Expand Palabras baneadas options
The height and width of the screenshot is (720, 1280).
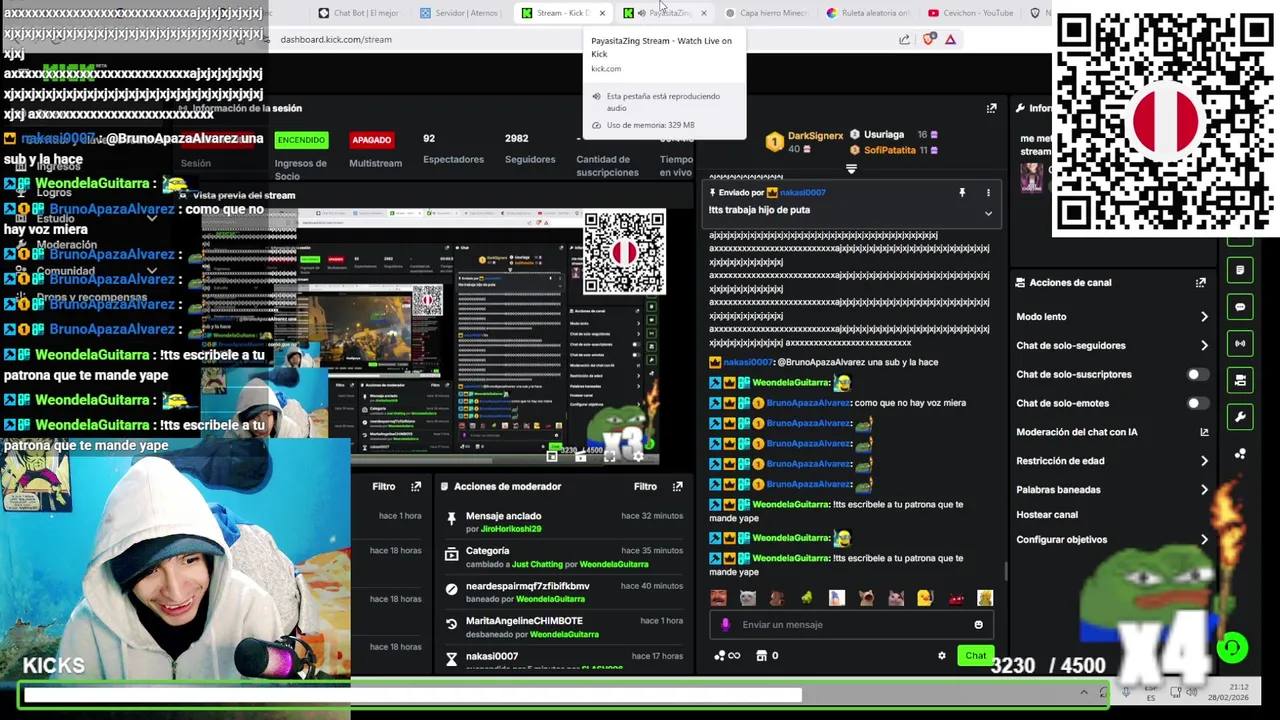coord(1204,490)
